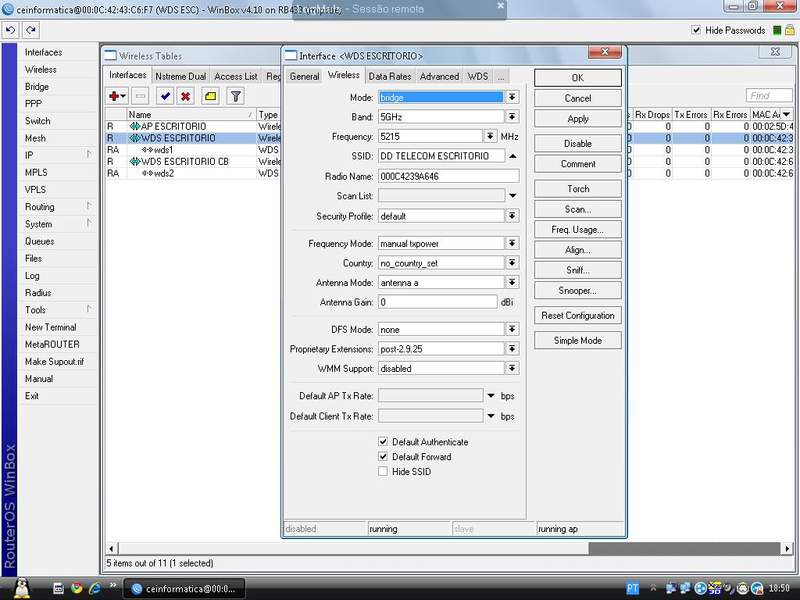Image resolution: width=800 pixels, height=600 pixels.
Task: Click the Simple Mode button
Action: tap(578, 340)
